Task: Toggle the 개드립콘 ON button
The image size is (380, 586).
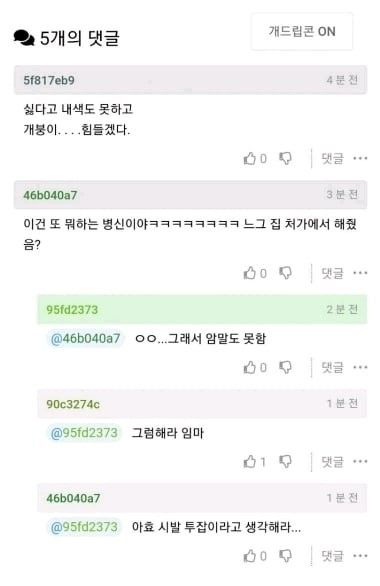Action: point(302,31)
